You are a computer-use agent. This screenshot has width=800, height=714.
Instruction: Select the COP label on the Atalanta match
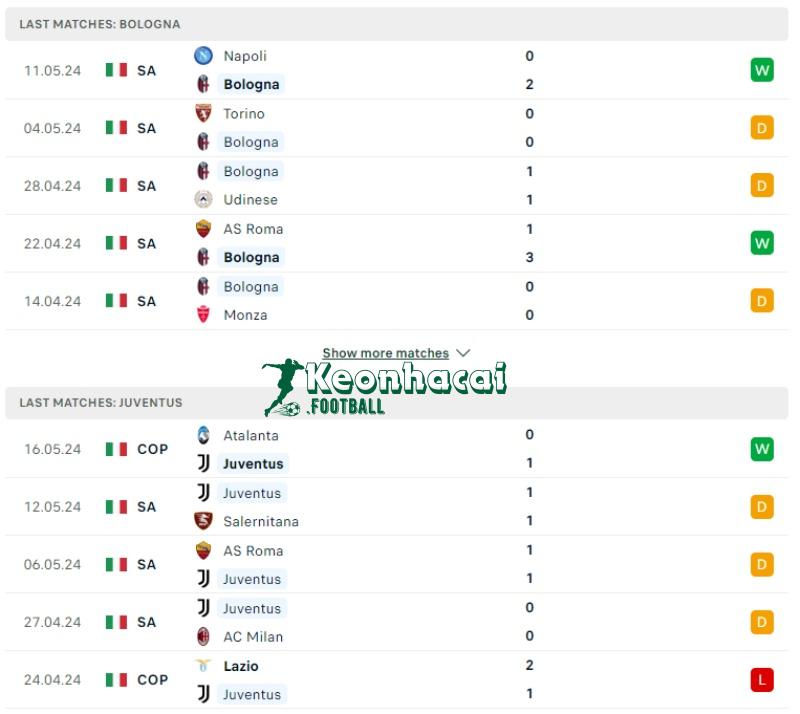[152, 449]
